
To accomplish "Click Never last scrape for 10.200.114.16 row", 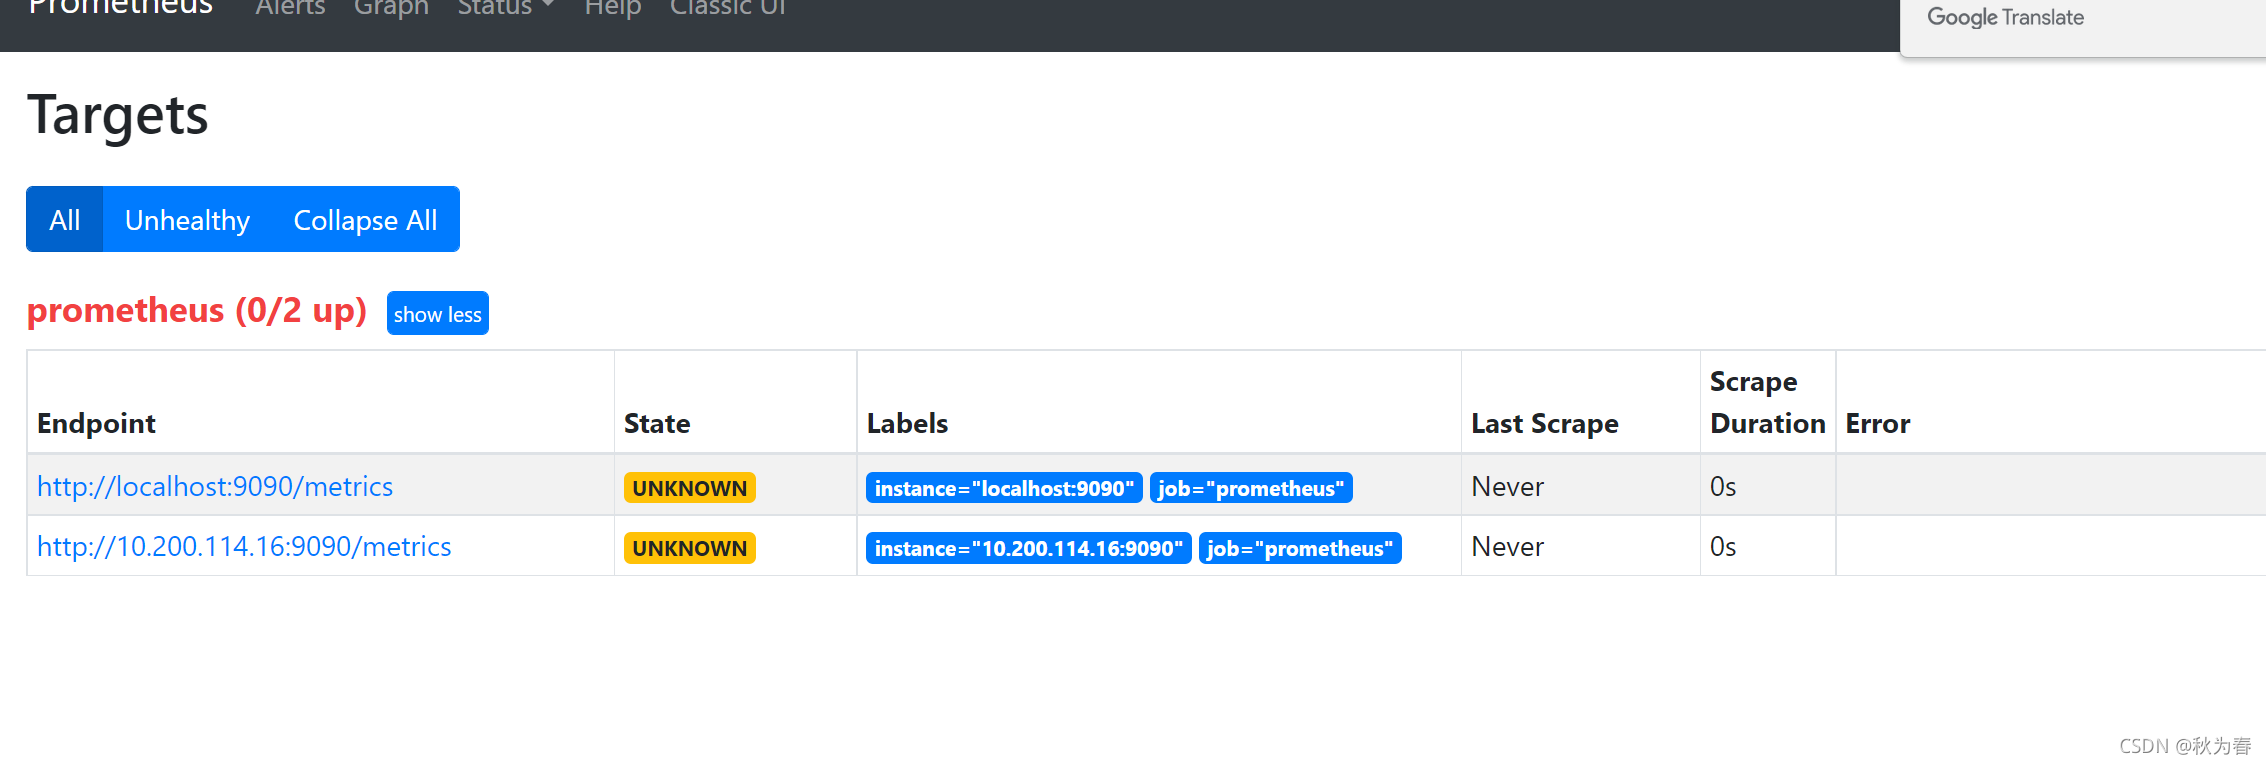I will coord(1508,546).
